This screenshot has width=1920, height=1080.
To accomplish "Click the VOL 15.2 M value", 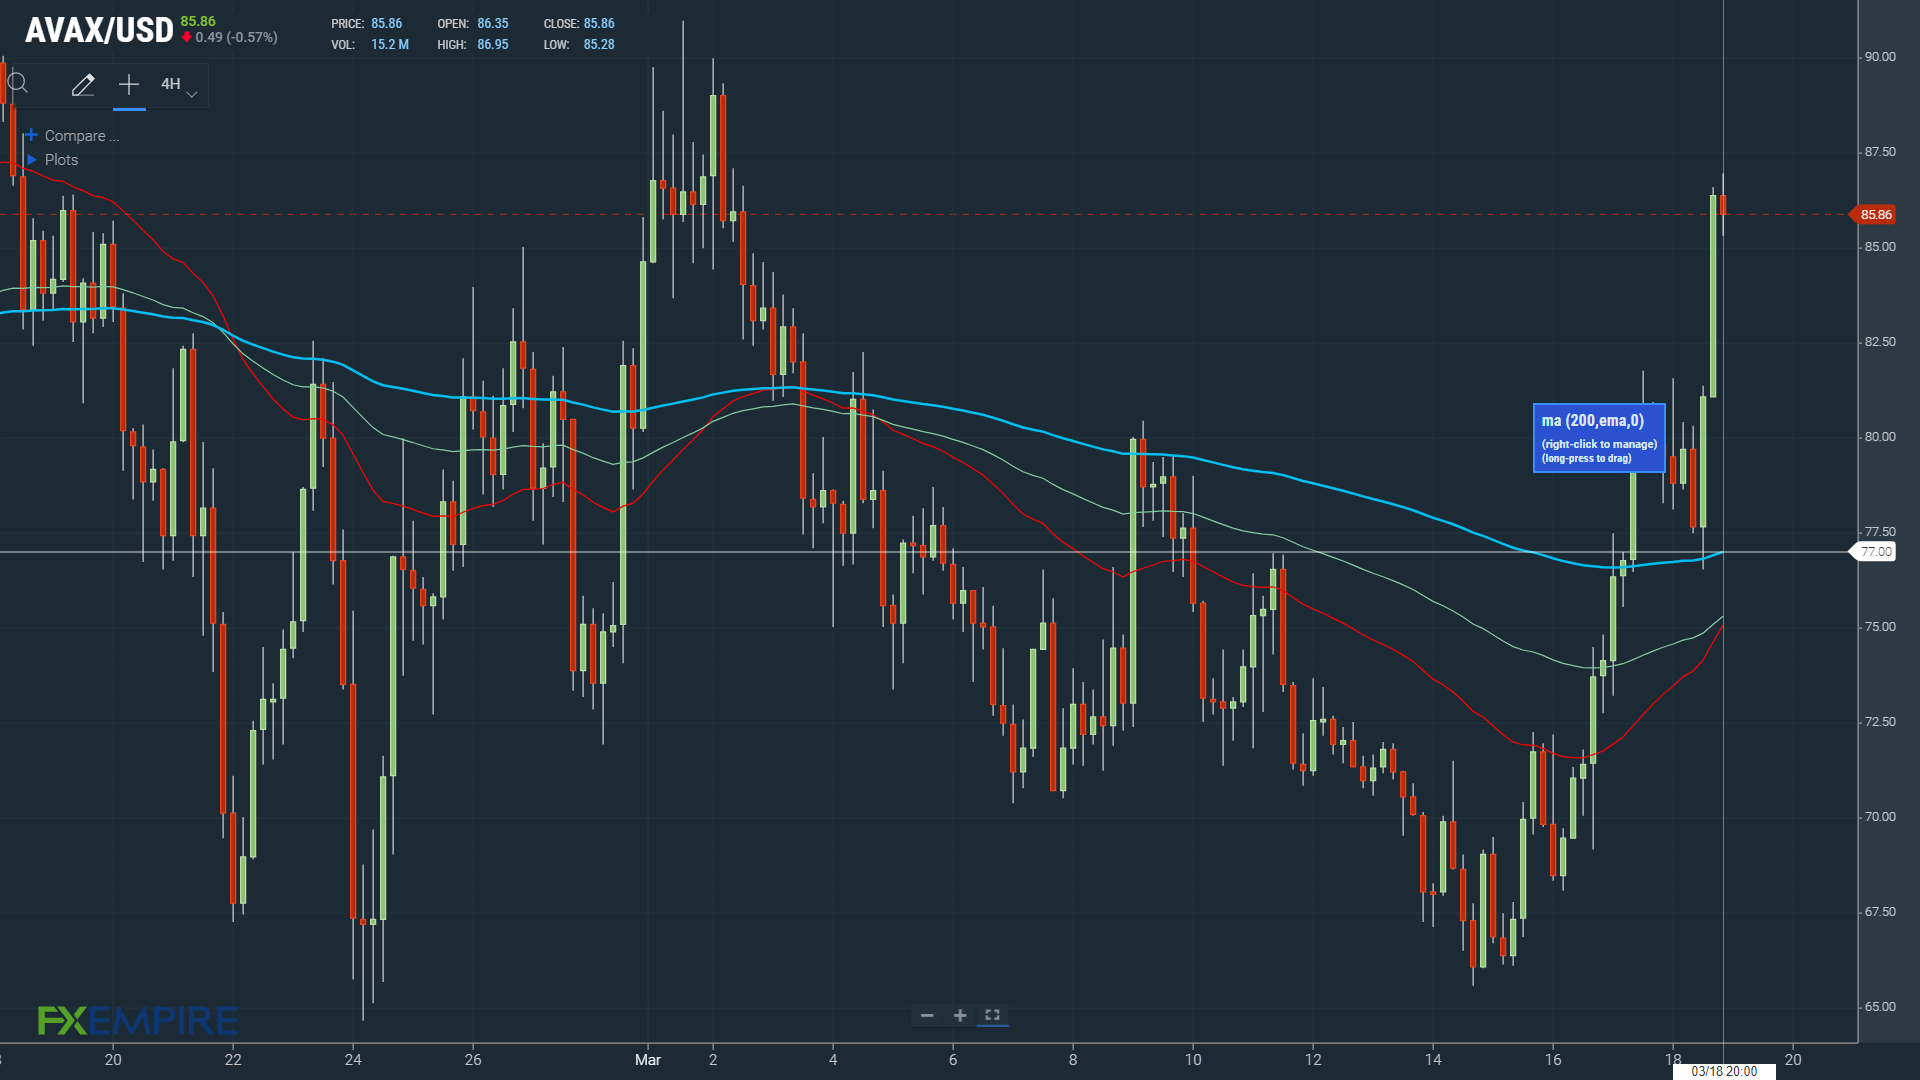I will pyautogui.click(x=390, y=45).
